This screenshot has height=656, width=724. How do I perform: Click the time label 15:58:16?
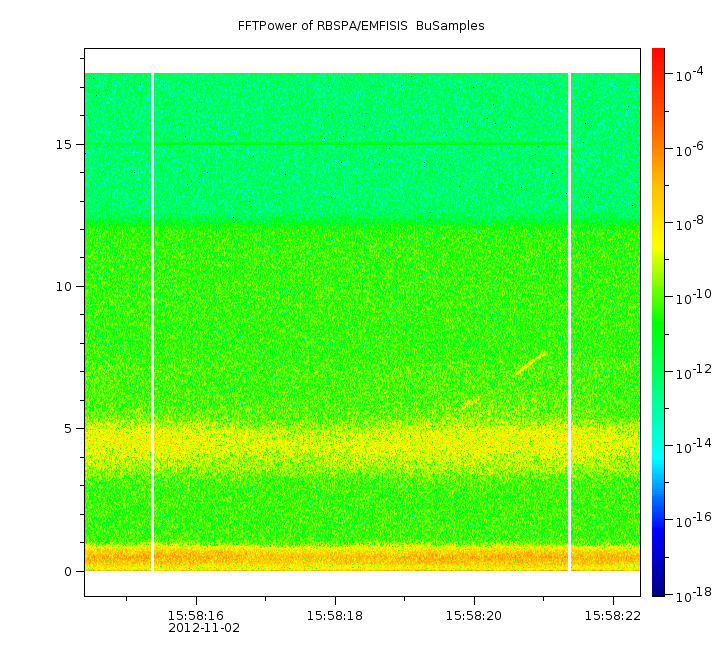196,616
